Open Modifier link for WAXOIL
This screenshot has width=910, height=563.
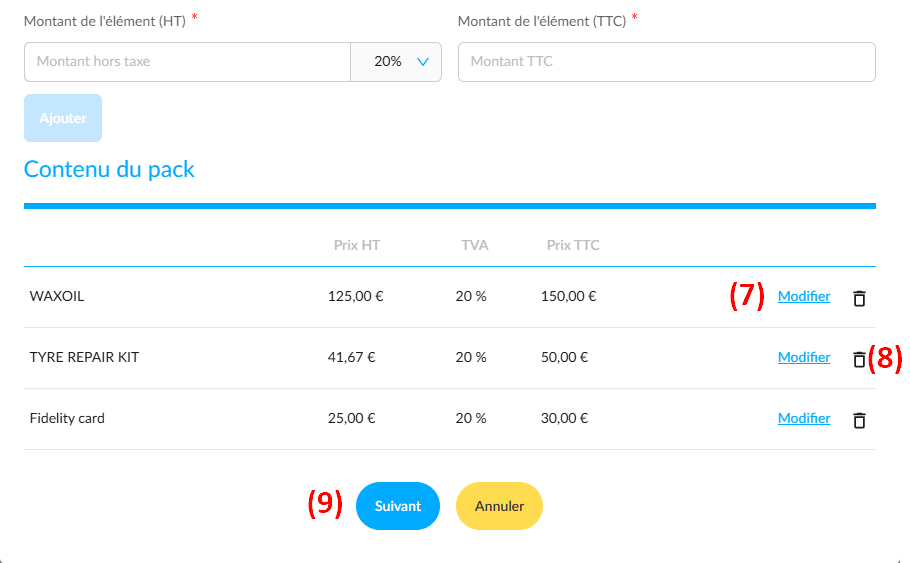click(804, 296)
